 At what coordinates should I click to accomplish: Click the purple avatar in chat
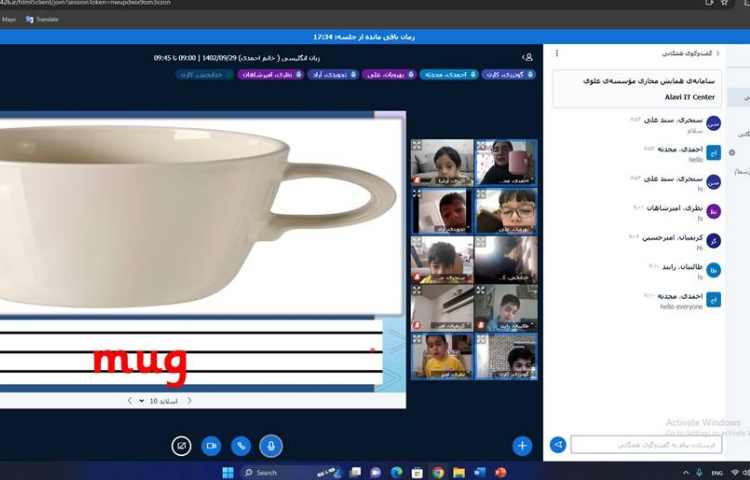point(713,211)
